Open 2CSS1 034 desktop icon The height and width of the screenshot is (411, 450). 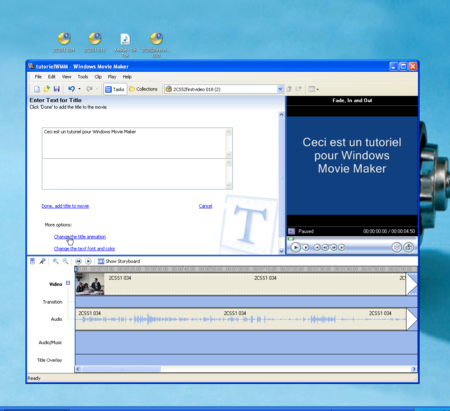pyautogui.click(x=64, y=42)
